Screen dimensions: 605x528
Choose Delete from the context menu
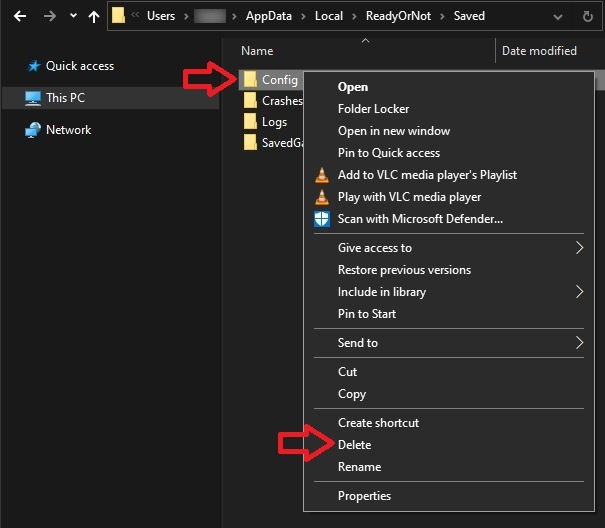(354, 445)
